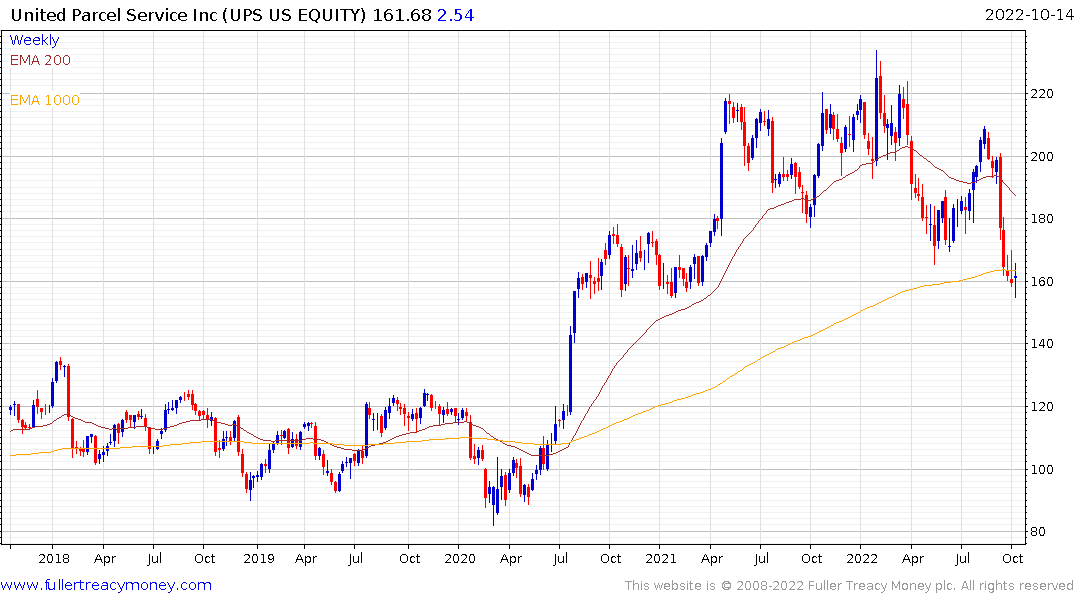Screen dimensions: 1075x600
Task: Click the 2020 year axis label
Action: pos(460,559)
